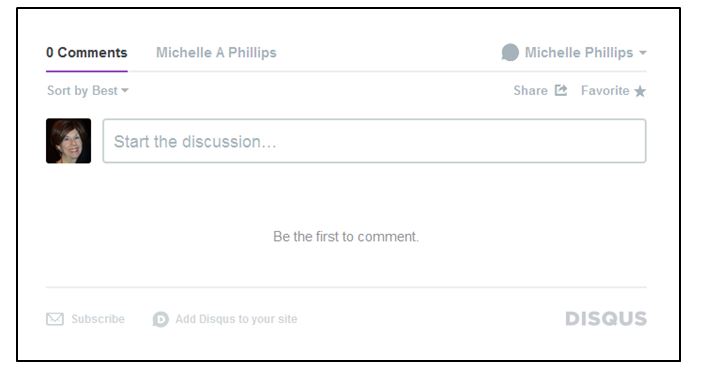
Task: Click the DISQUS logo
Action: (606, 319)
